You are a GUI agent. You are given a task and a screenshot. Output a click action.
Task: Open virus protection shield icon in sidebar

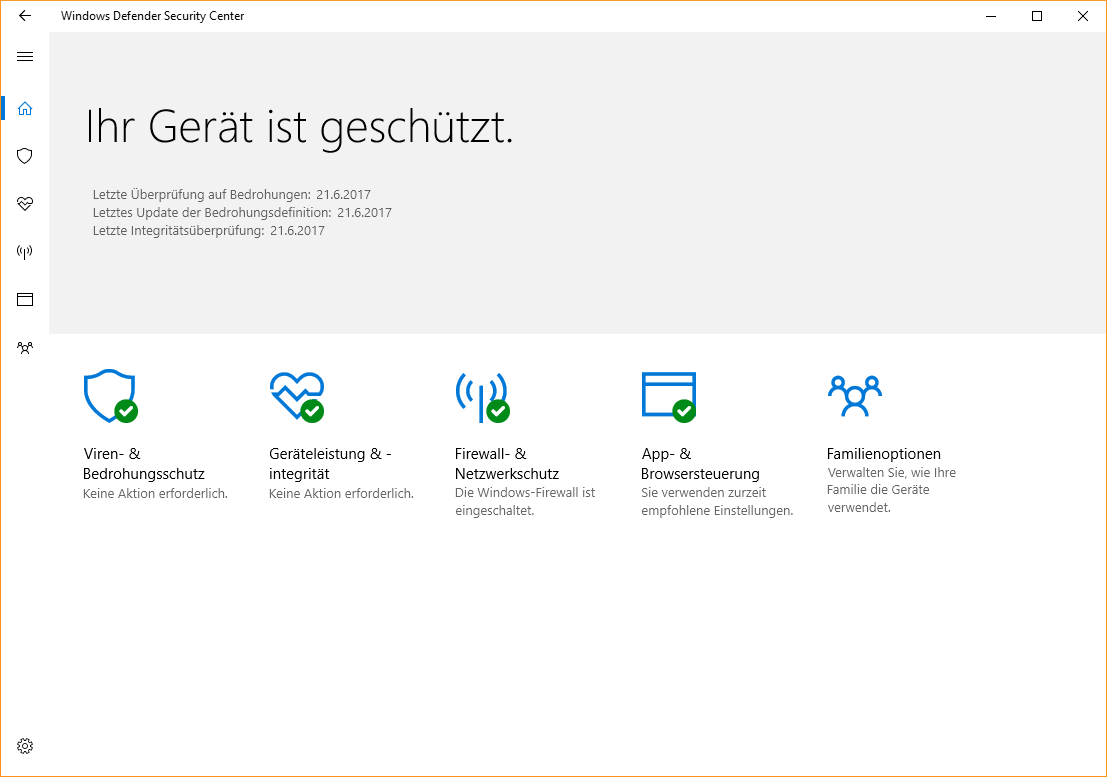point(25,156)
